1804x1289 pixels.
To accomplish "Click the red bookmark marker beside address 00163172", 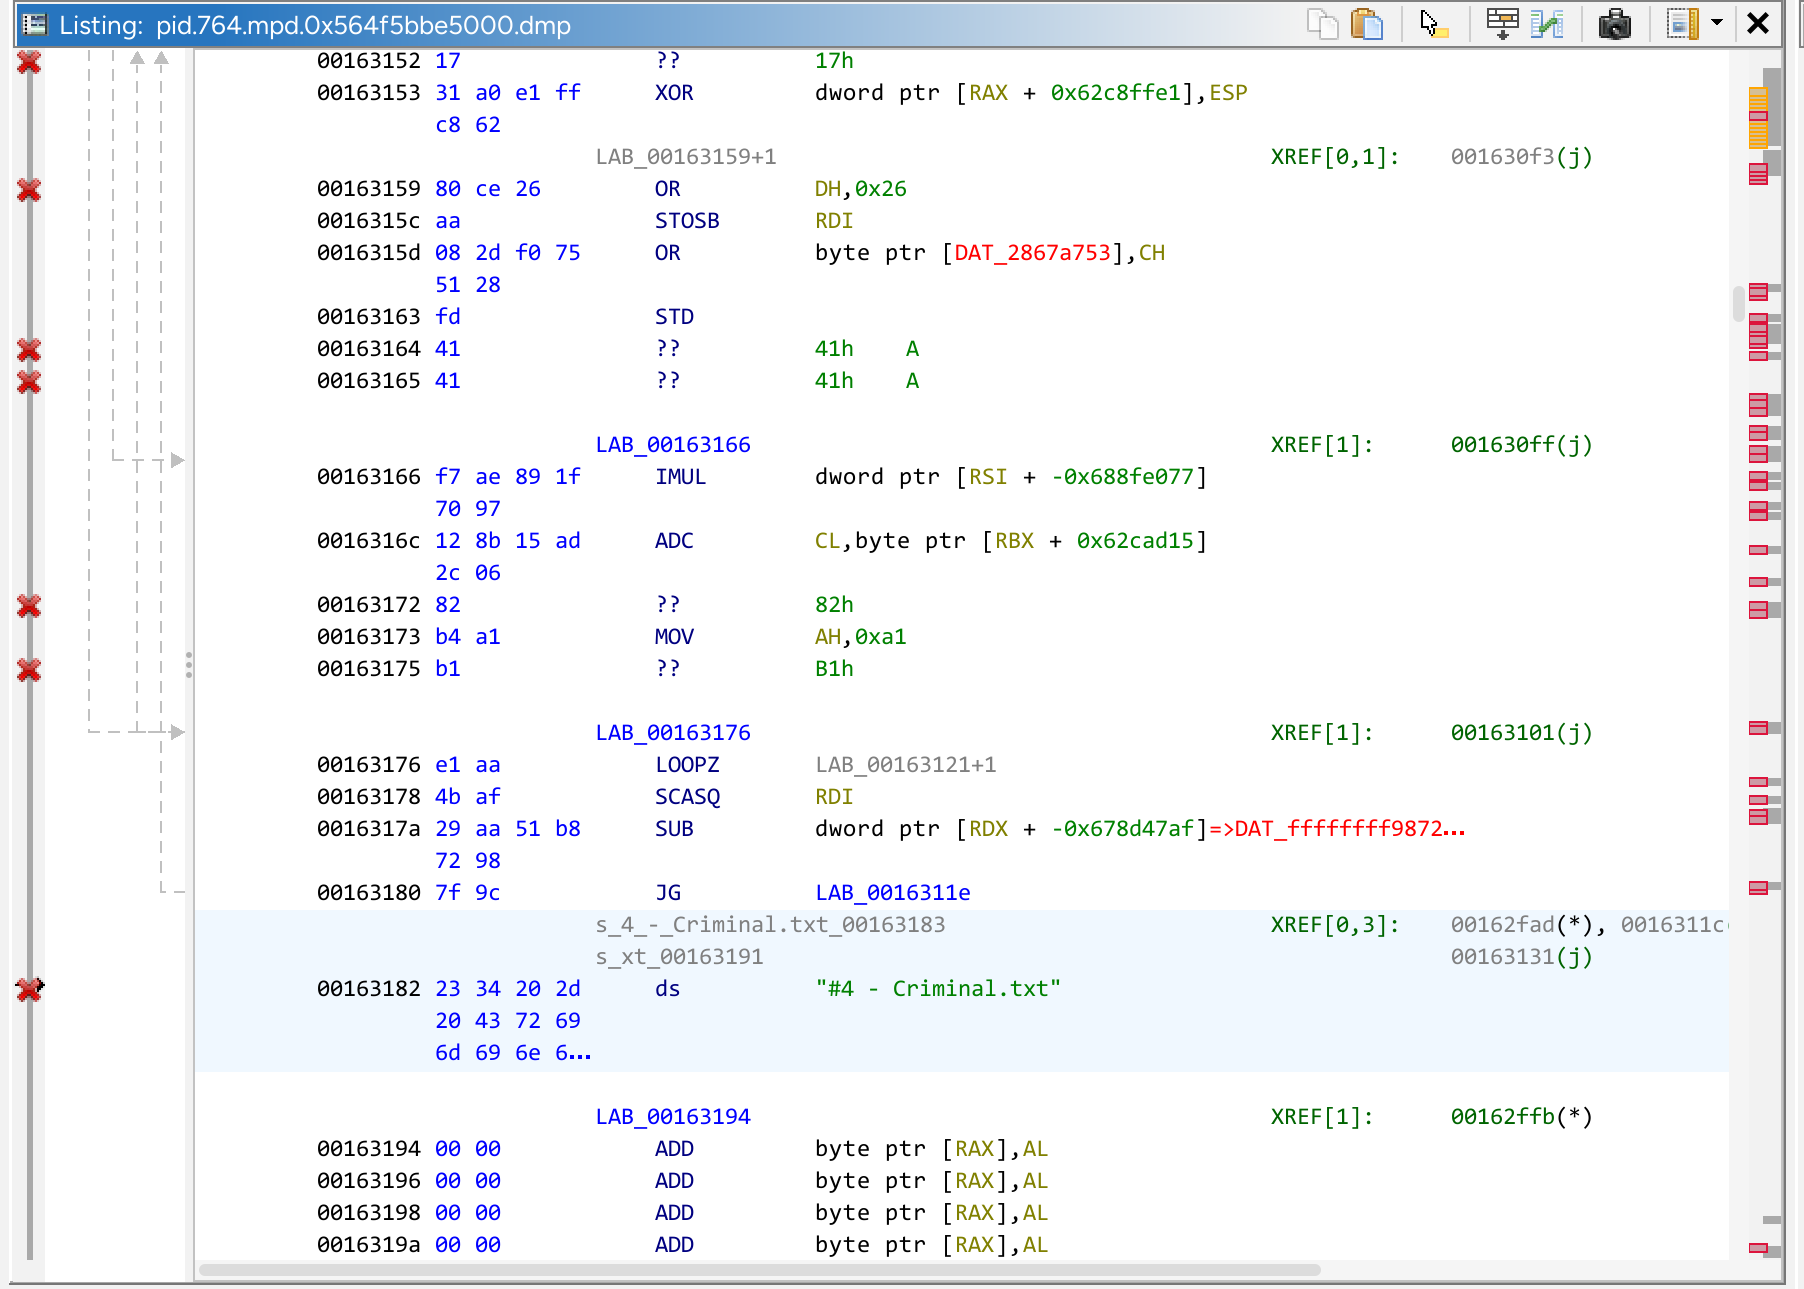I will (x=29, y=605).
